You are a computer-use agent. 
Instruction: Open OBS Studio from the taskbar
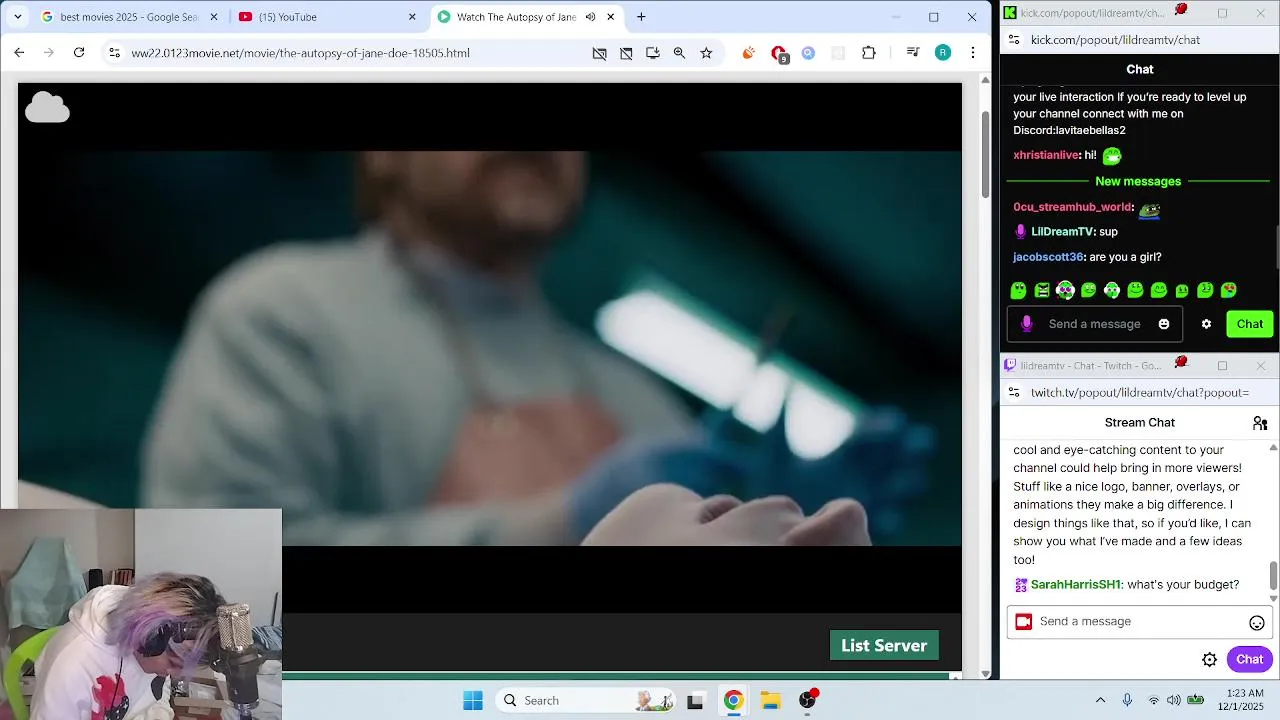808,700
